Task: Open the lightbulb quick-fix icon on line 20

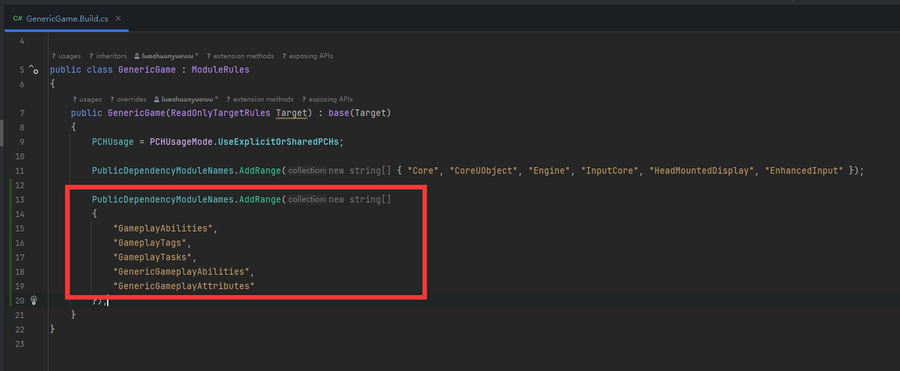Action: [x=34, y=299]
